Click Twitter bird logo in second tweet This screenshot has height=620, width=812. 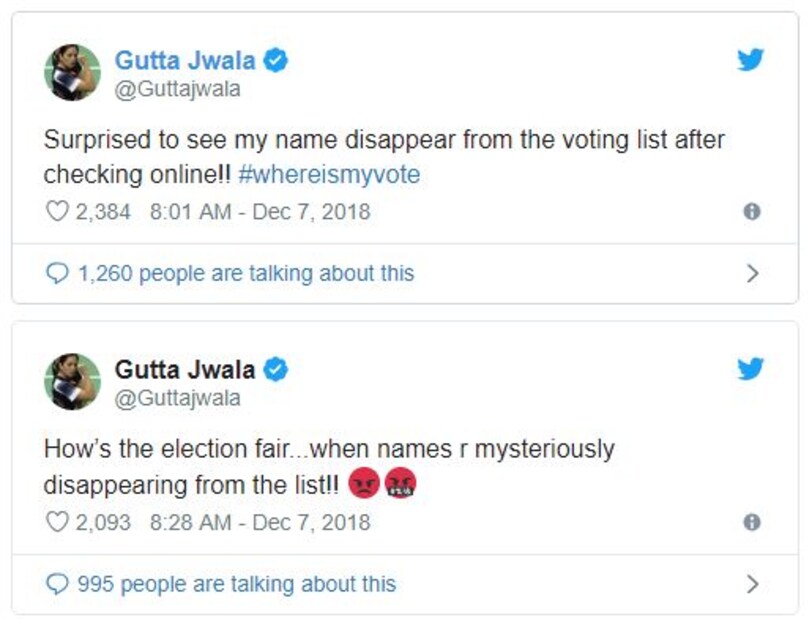[x=750, y=370]
